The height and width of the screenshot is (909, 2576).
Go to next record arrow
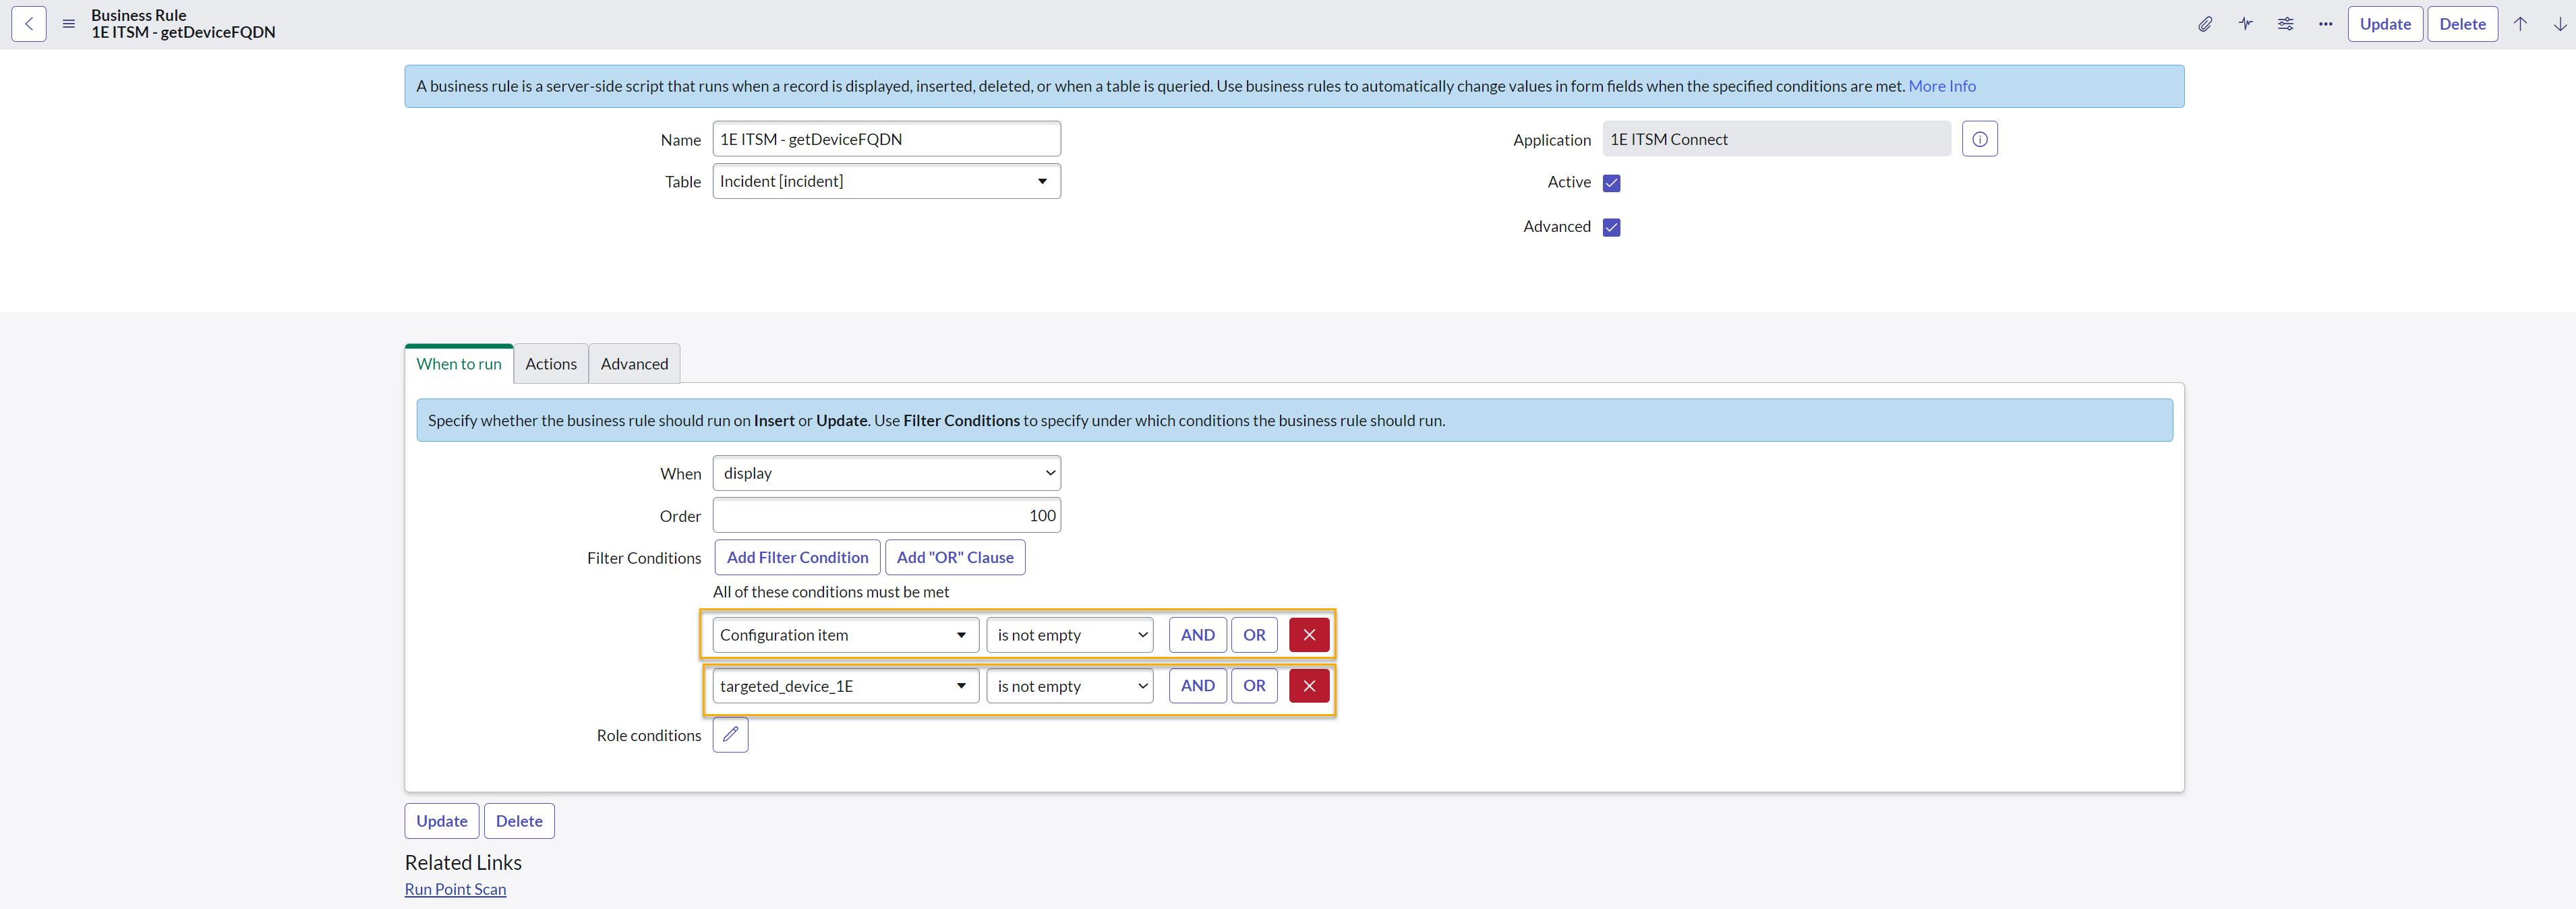tap(2559, 24)
